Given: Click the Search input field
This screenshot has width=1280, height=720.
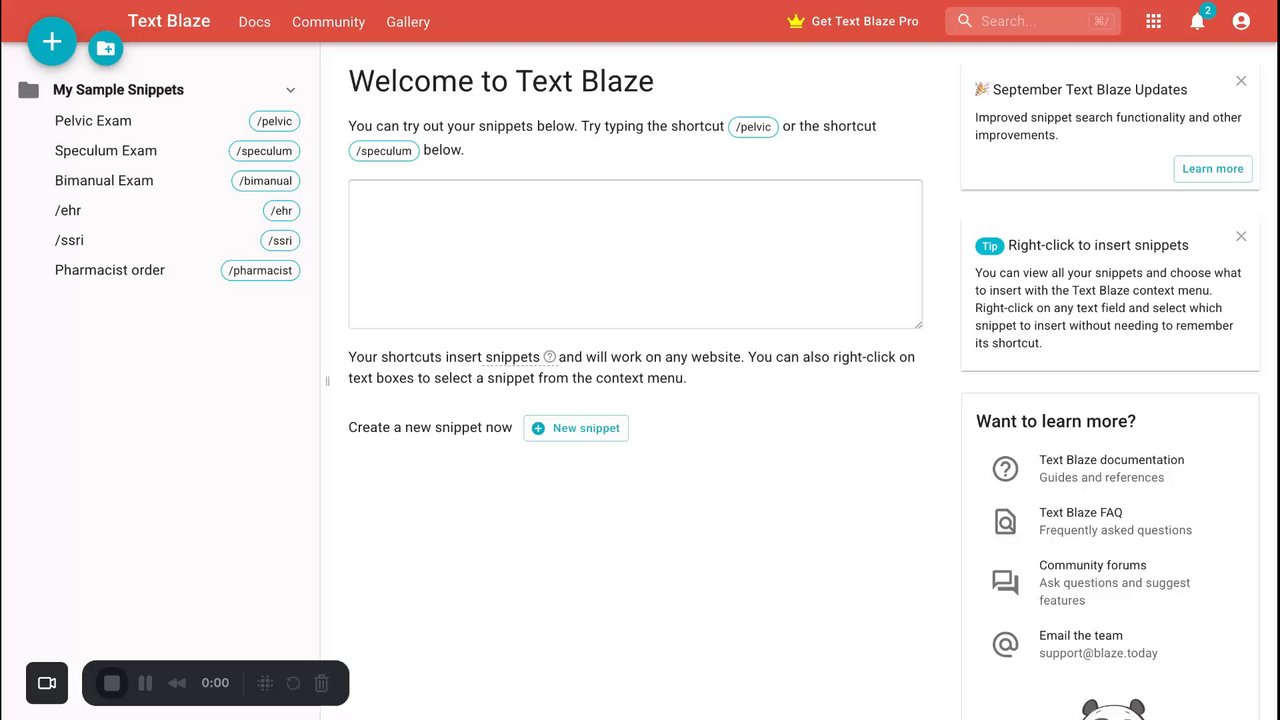Looking at the screenshot, I should pyautogui.click(x=1030, y=21).
